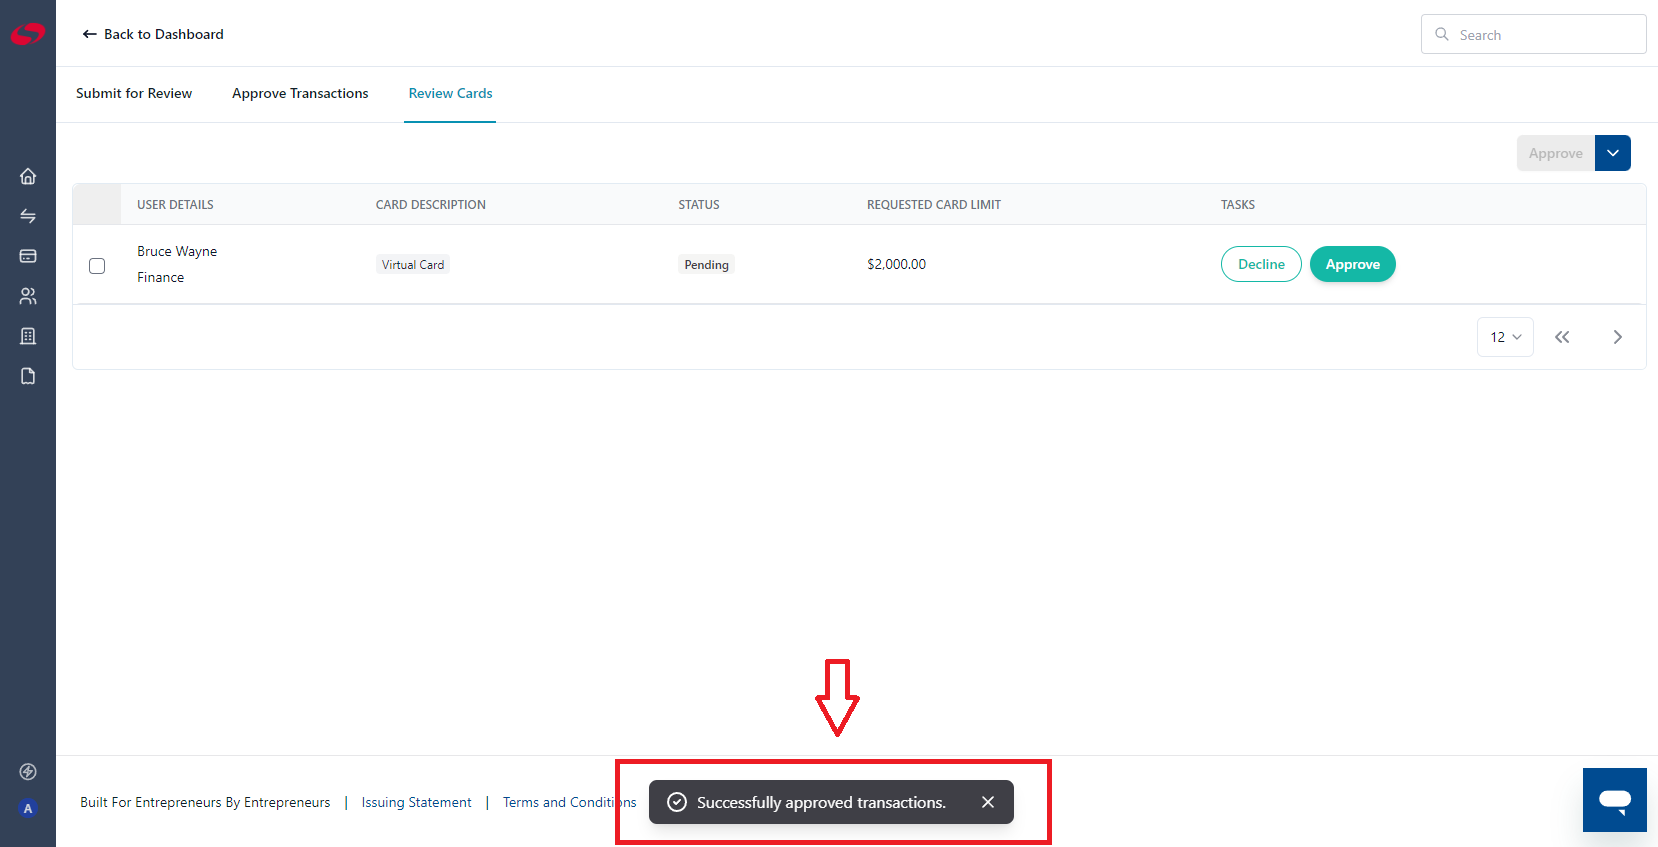
Task: Click the STATUS column header
Action: pyautogui.click(x=699, y=204)
